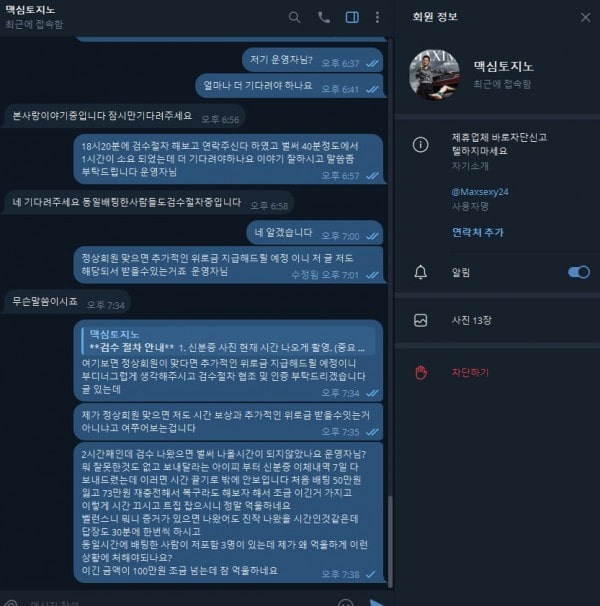Select 차단하기 to block user

[470, 373]
